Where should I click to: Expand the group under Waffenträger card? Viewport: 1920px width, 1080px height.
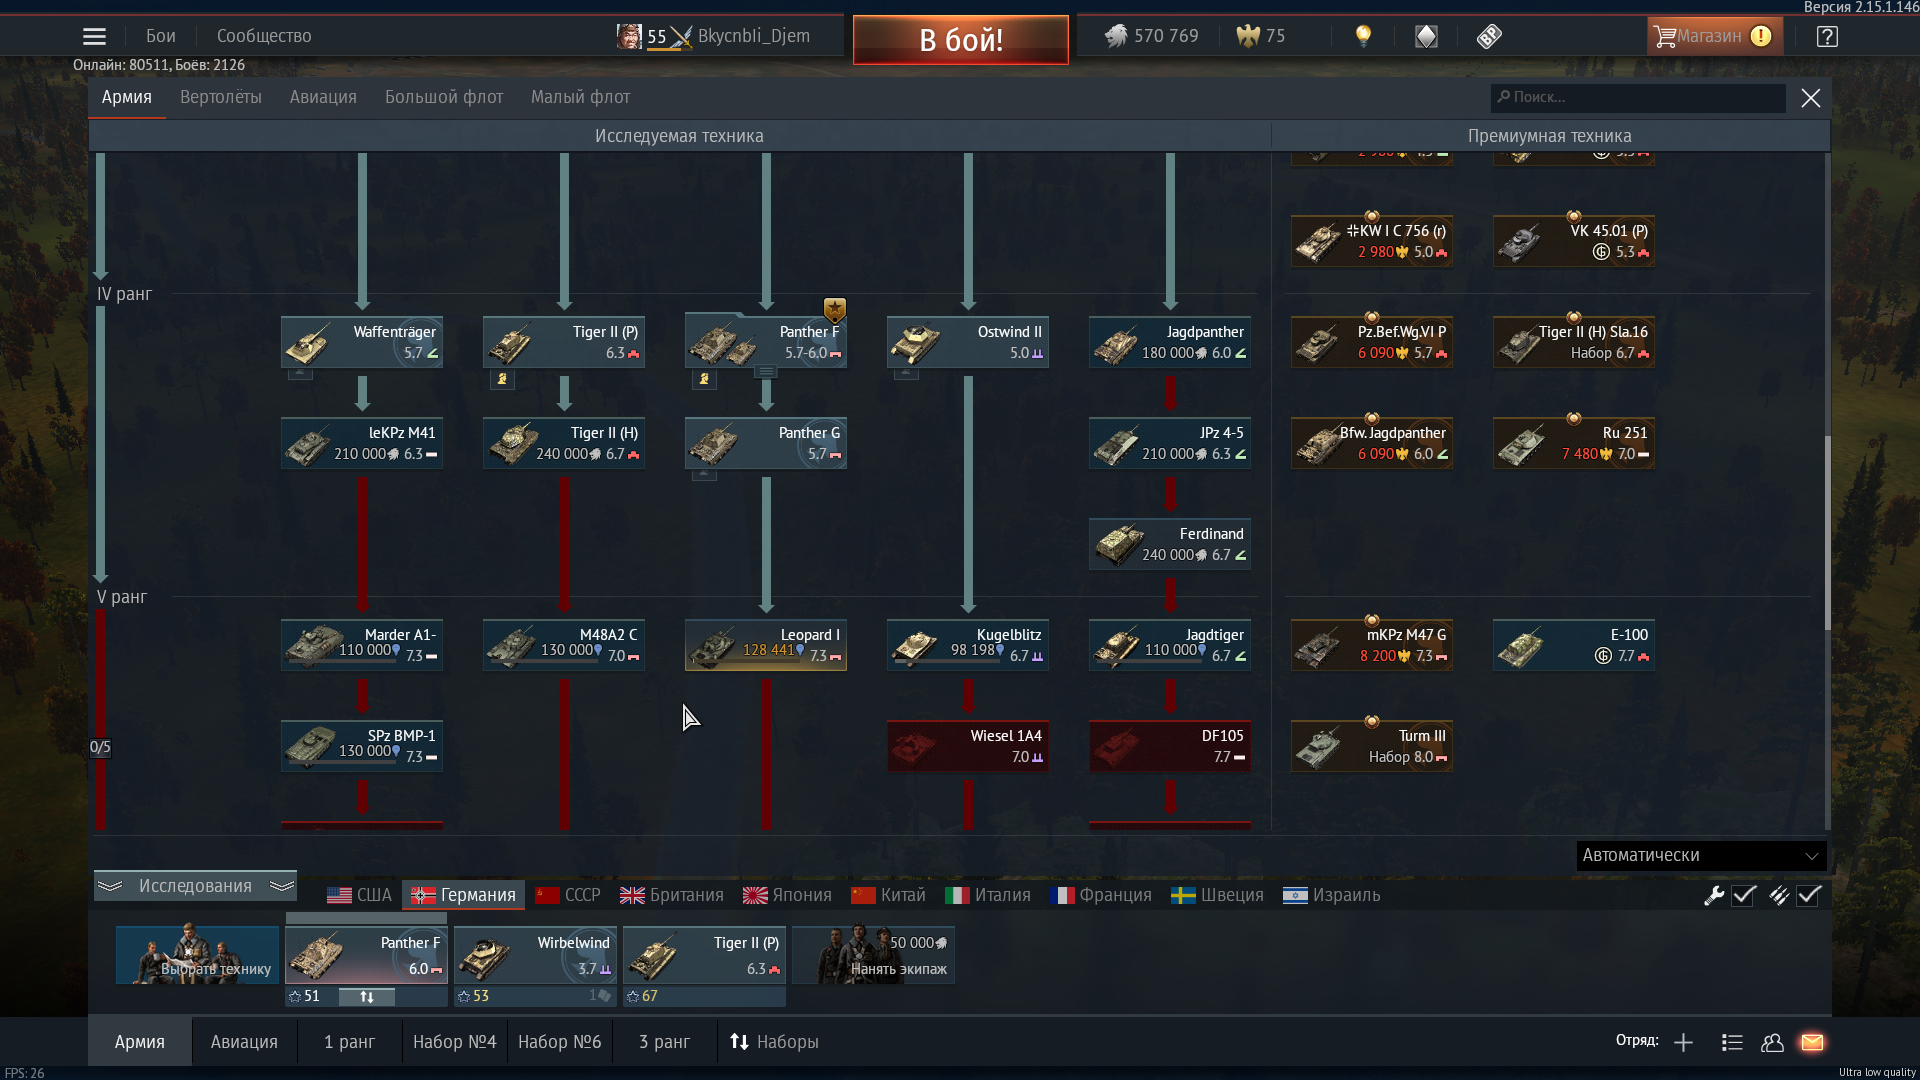point(300,373)
